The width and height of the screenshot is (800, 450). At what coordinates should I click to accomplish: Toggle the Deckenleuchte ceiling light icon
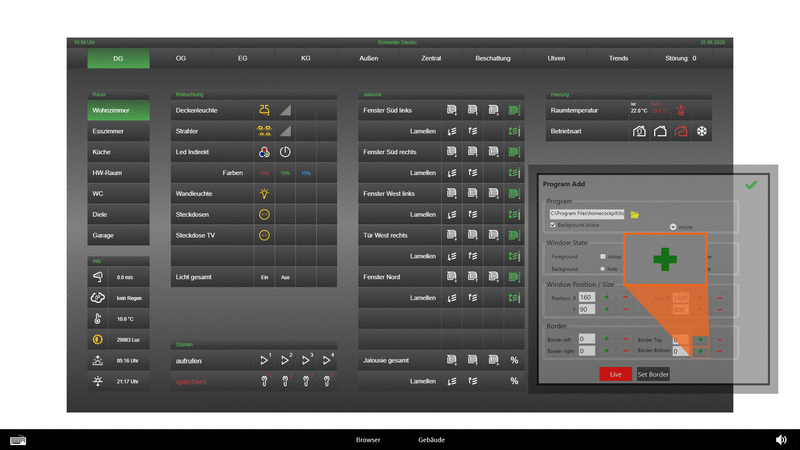click(264, 110)
